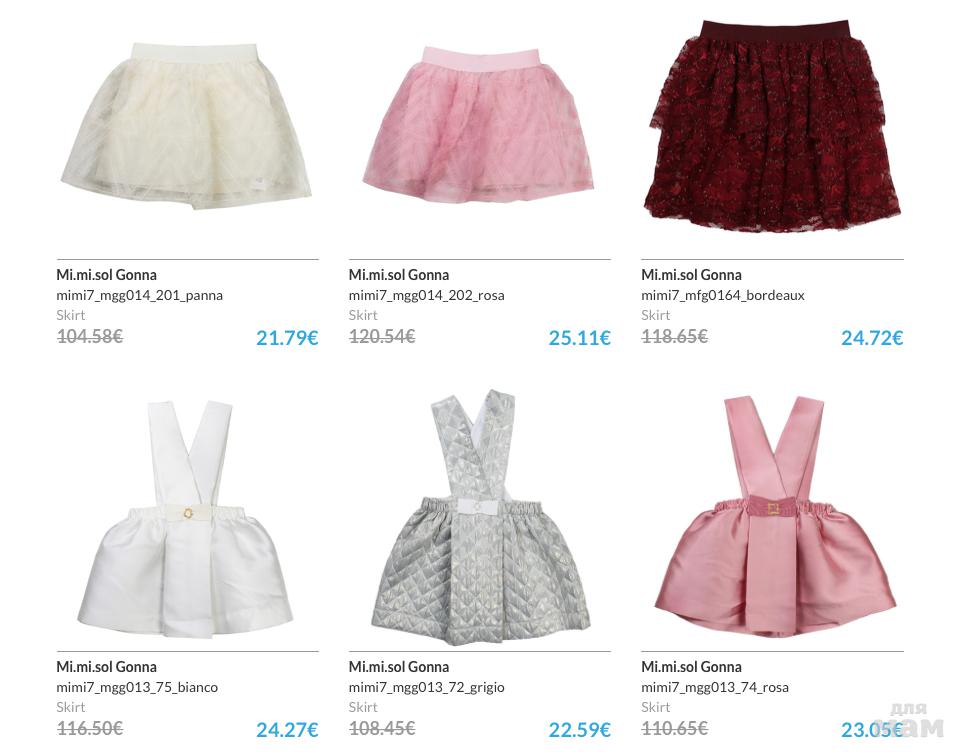Image resolution: width=959 pixels, height=752 pixels.
Task: Select product code mimi7_mgg014_202_rosa
Action: (x=426, y=296)
